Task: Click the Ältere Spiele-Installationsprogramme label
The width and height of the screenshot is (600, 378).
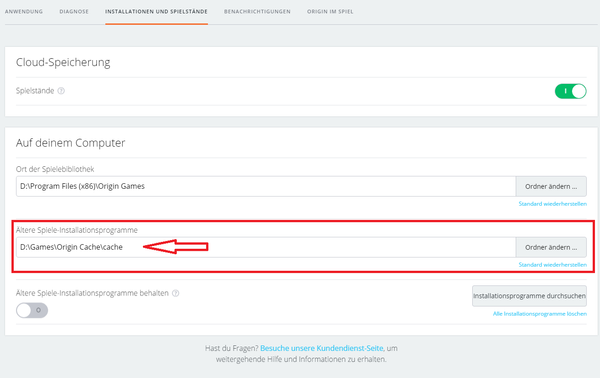Action: [x=77, y=230]
